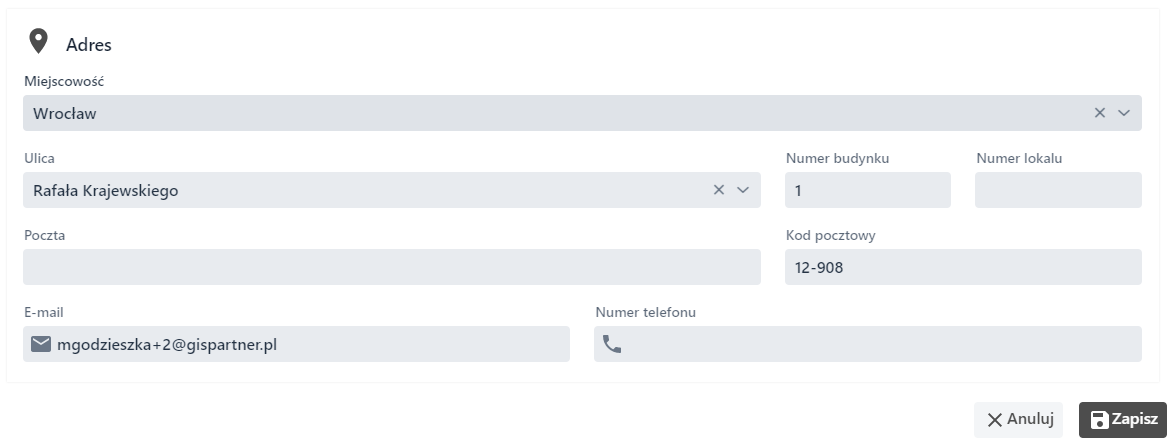Click the envelope icon in the E-mail field
The width and height of the screenshot is (1174, 447).
(x=41, y=344)
